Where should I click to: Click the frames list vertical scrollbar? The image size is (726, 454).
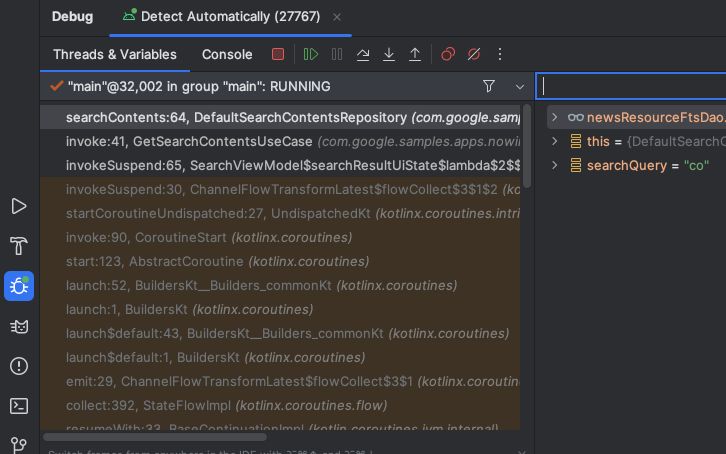526,146
